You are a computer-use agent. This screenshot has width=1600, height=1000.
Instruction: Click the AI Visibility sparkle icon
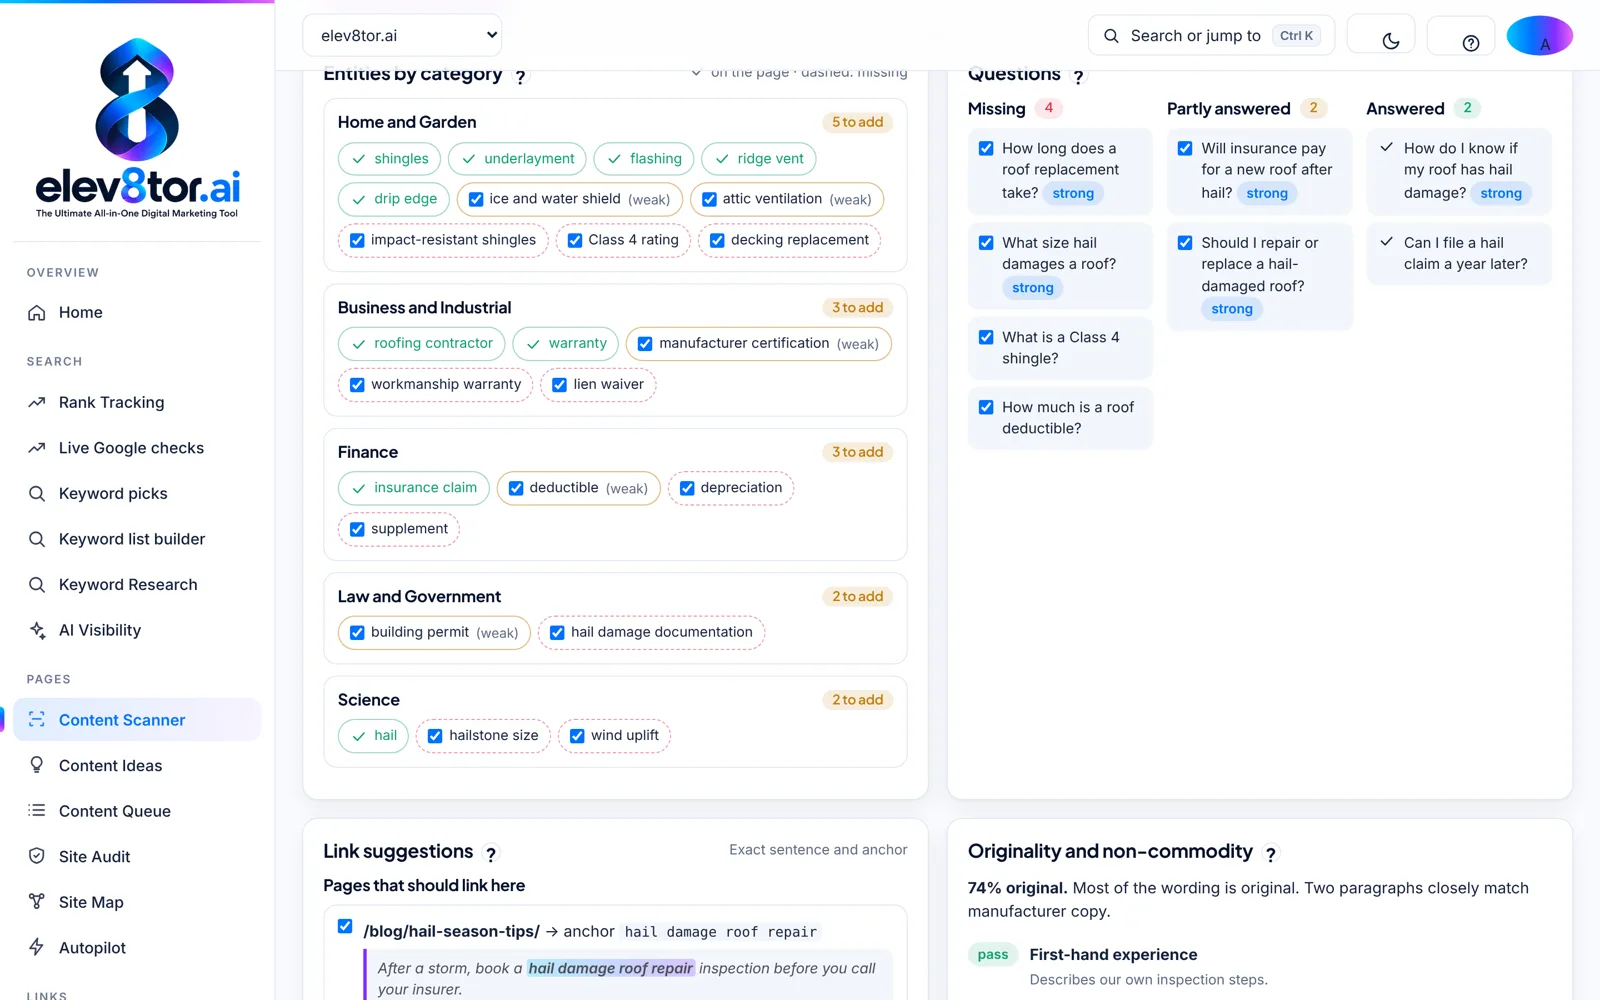(x=37, y=630)
